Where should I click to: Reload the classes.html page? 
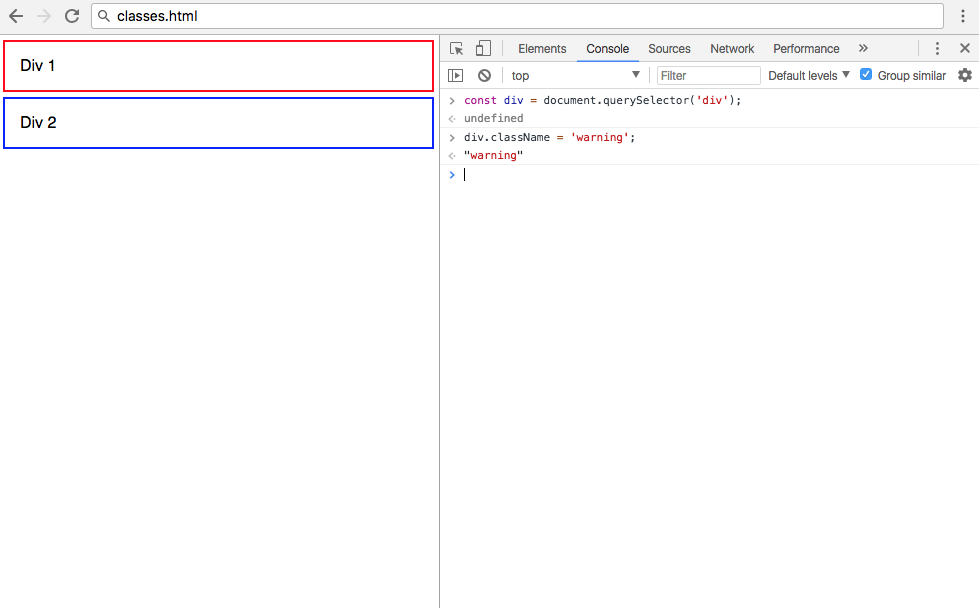(70, 16)
